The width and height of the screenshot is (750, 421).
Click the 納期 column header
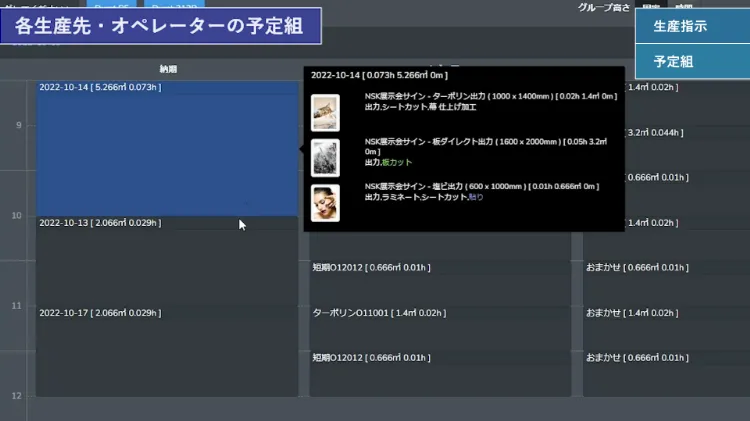(x=168, y=69)
